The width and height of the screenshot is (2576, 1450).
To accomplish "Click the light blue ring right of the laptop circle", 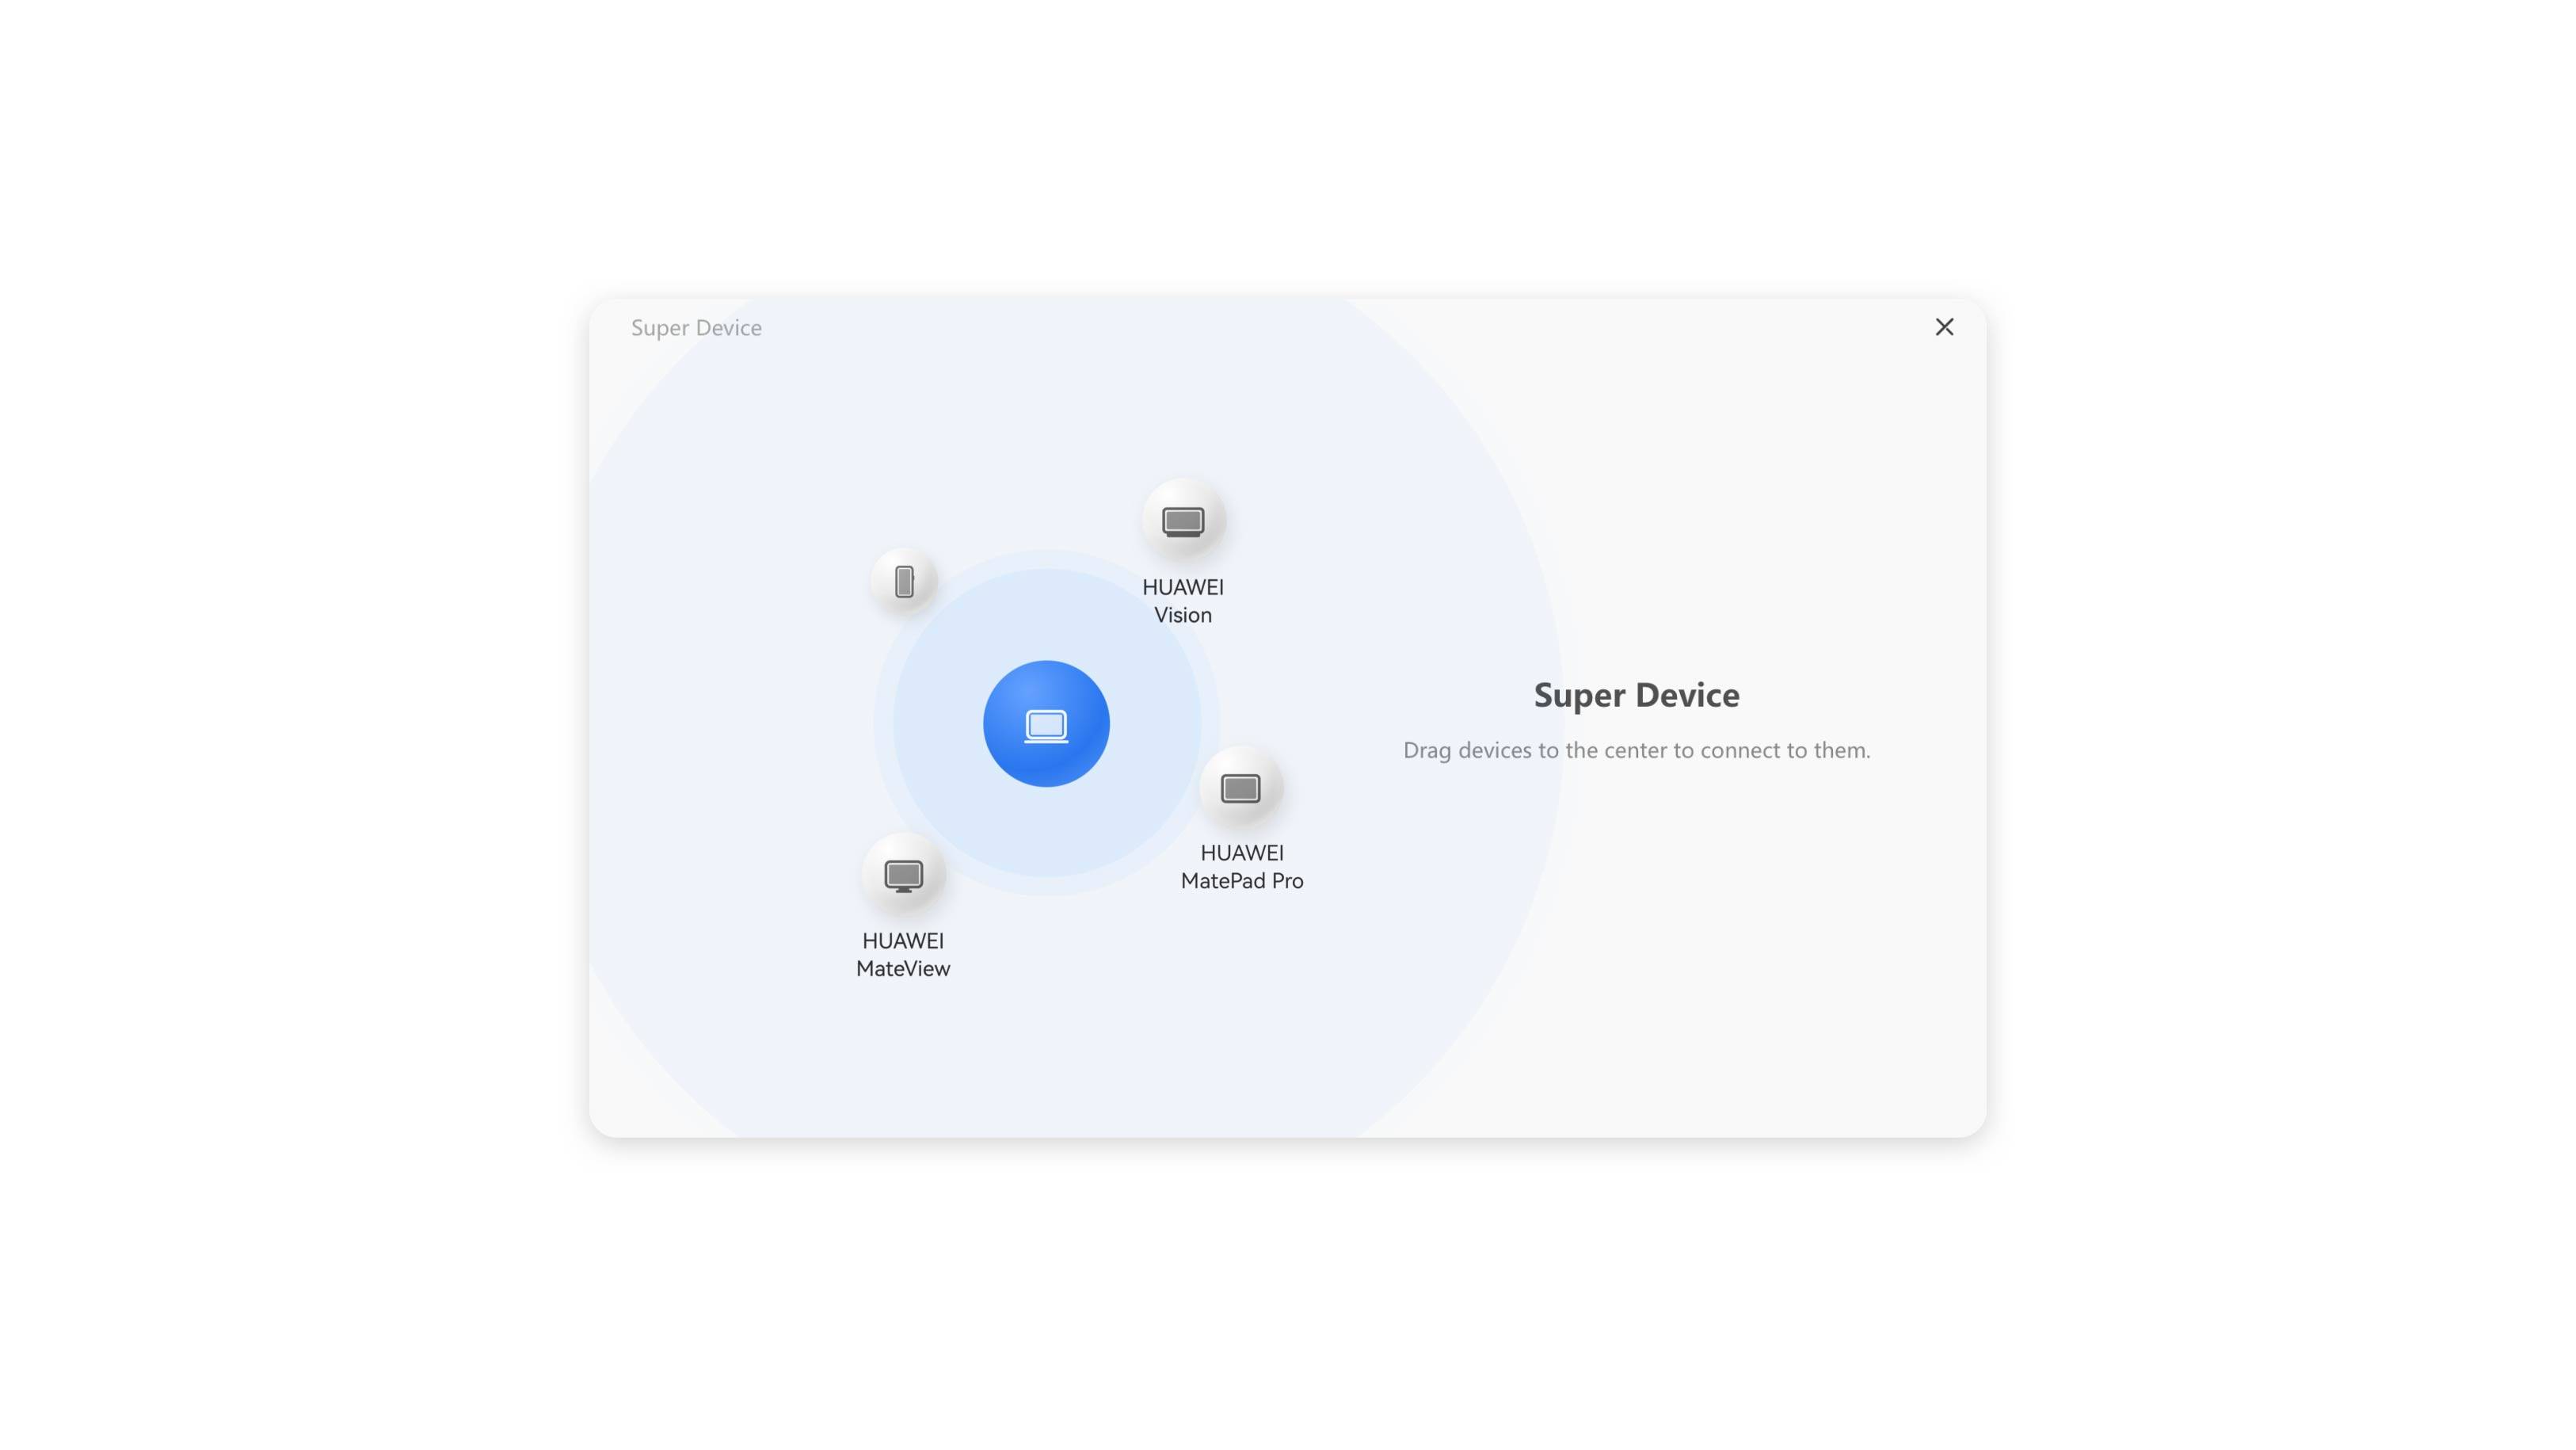I will coord(1155,723).
